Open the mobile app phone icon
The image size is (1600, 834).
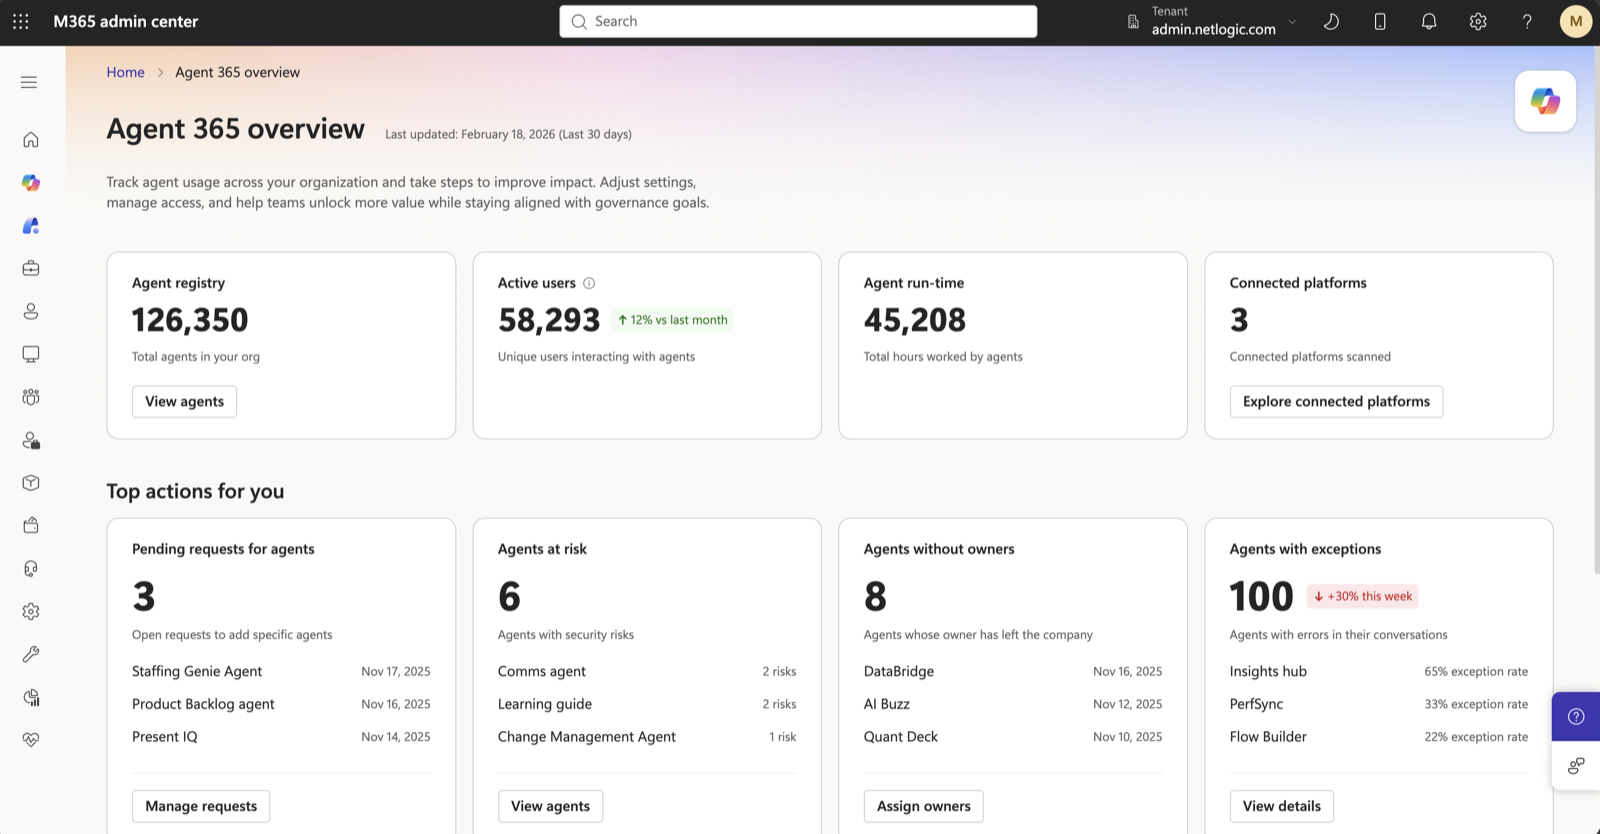coord(1380,21)
